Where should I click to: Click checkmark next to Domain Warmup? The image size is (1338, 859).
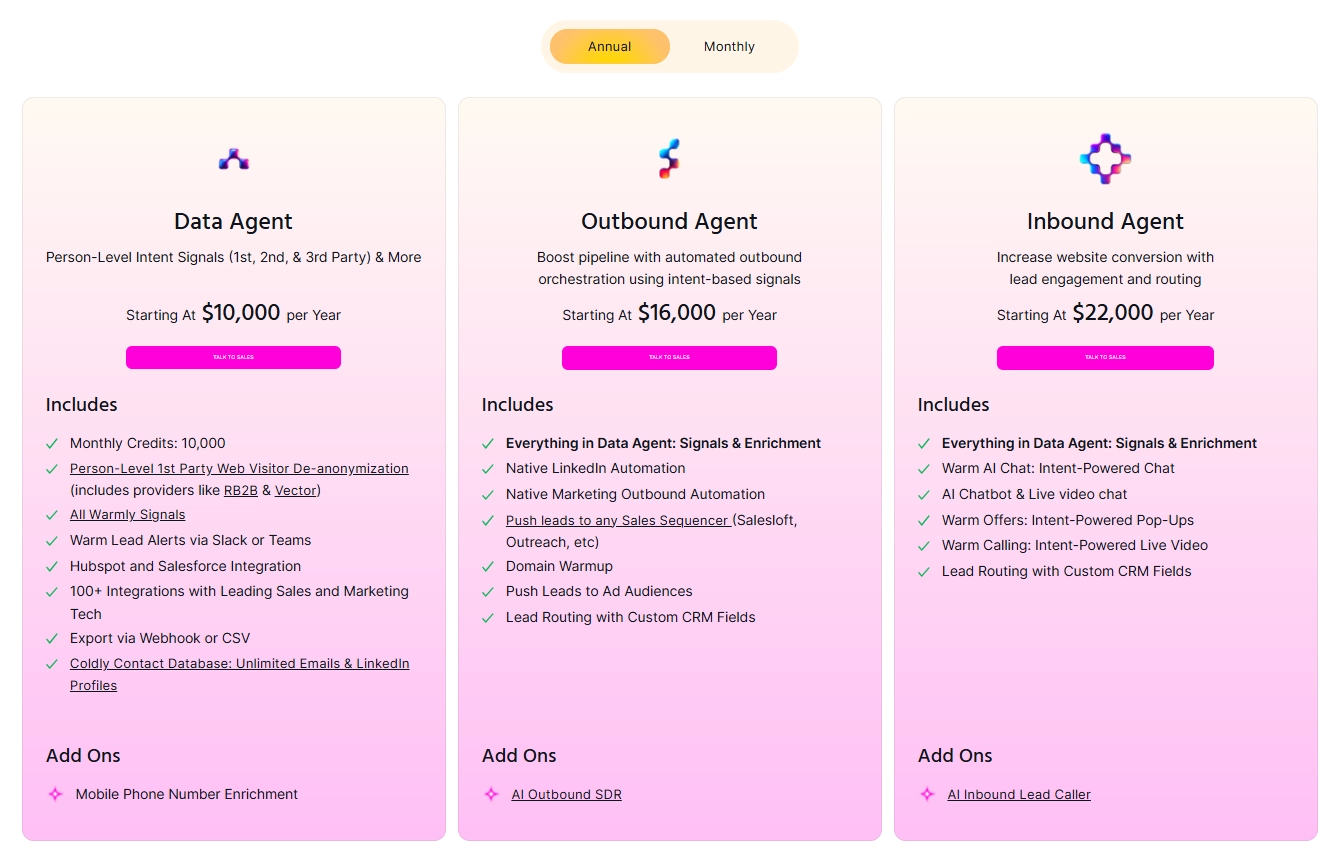488,566
